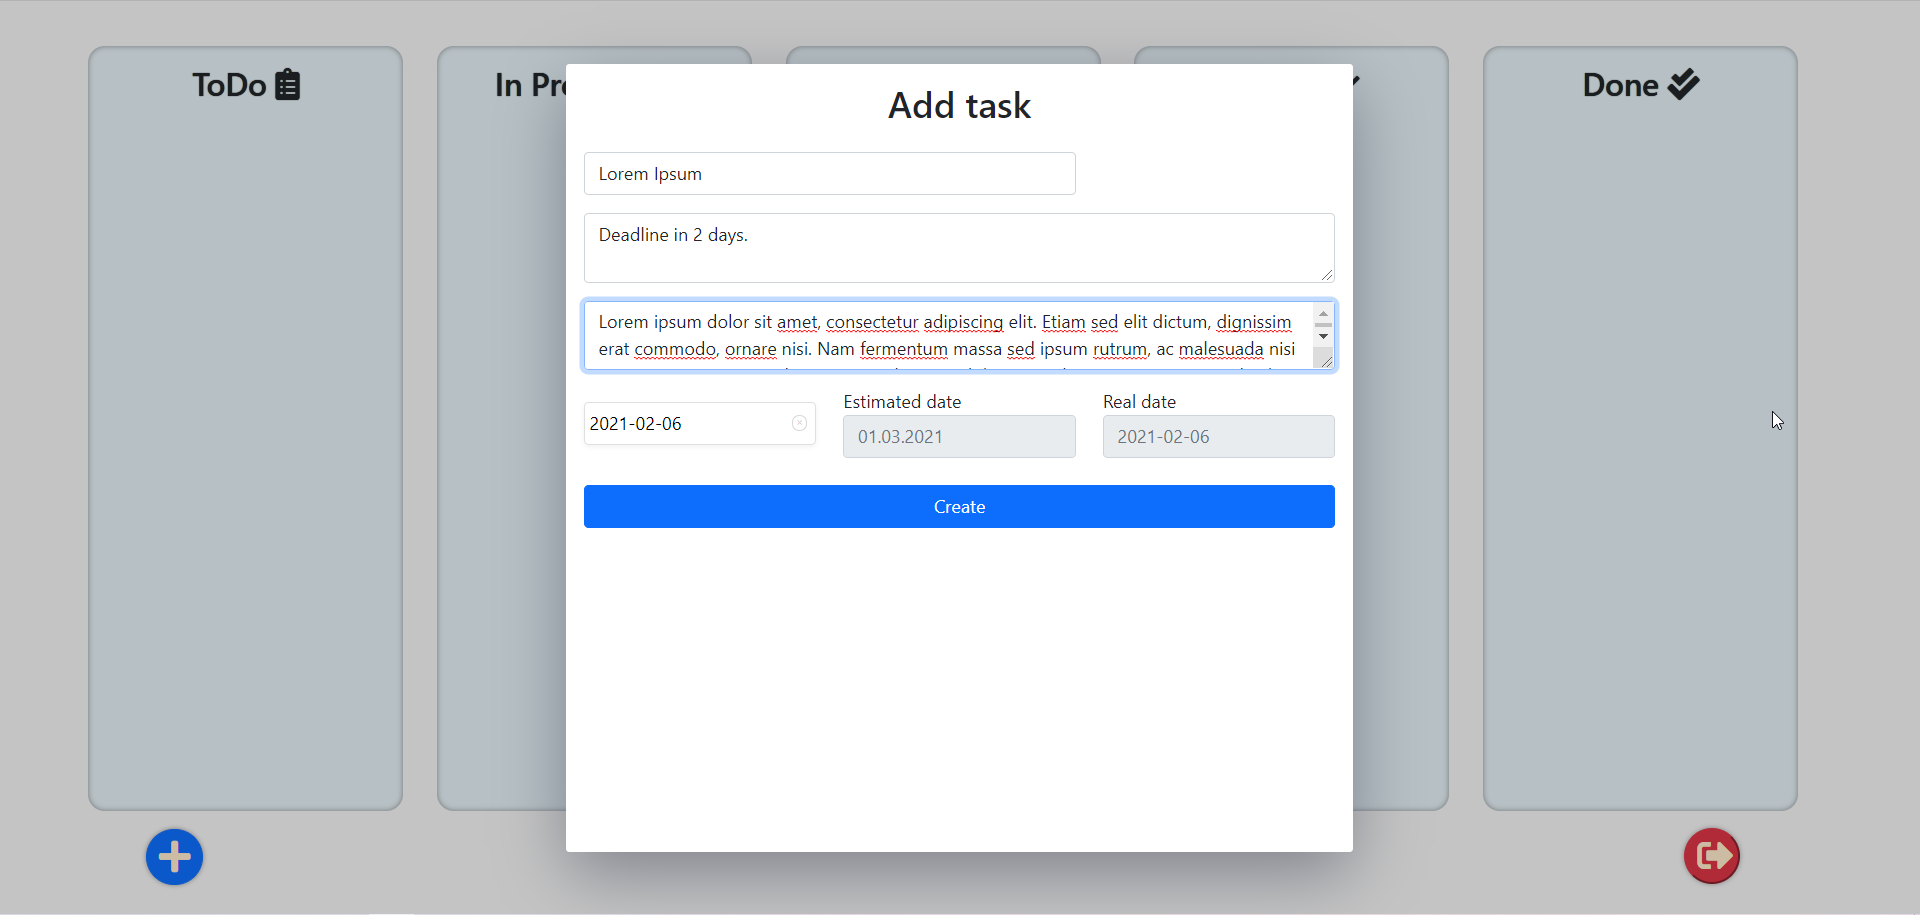Click the Estimated date field 01.03.2021
This screenshot has height=915, width=1920.
[x=959, y=437]
